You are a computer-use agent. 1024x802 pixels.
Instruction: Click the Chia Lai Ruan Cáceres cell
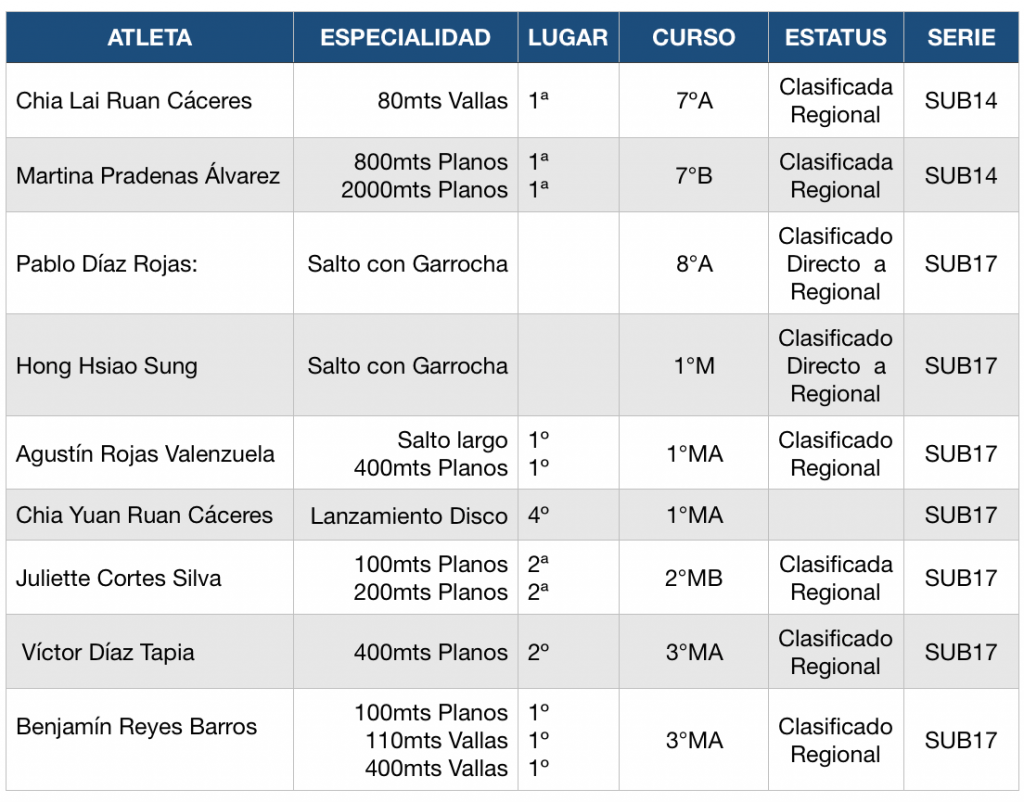[150, 100]
